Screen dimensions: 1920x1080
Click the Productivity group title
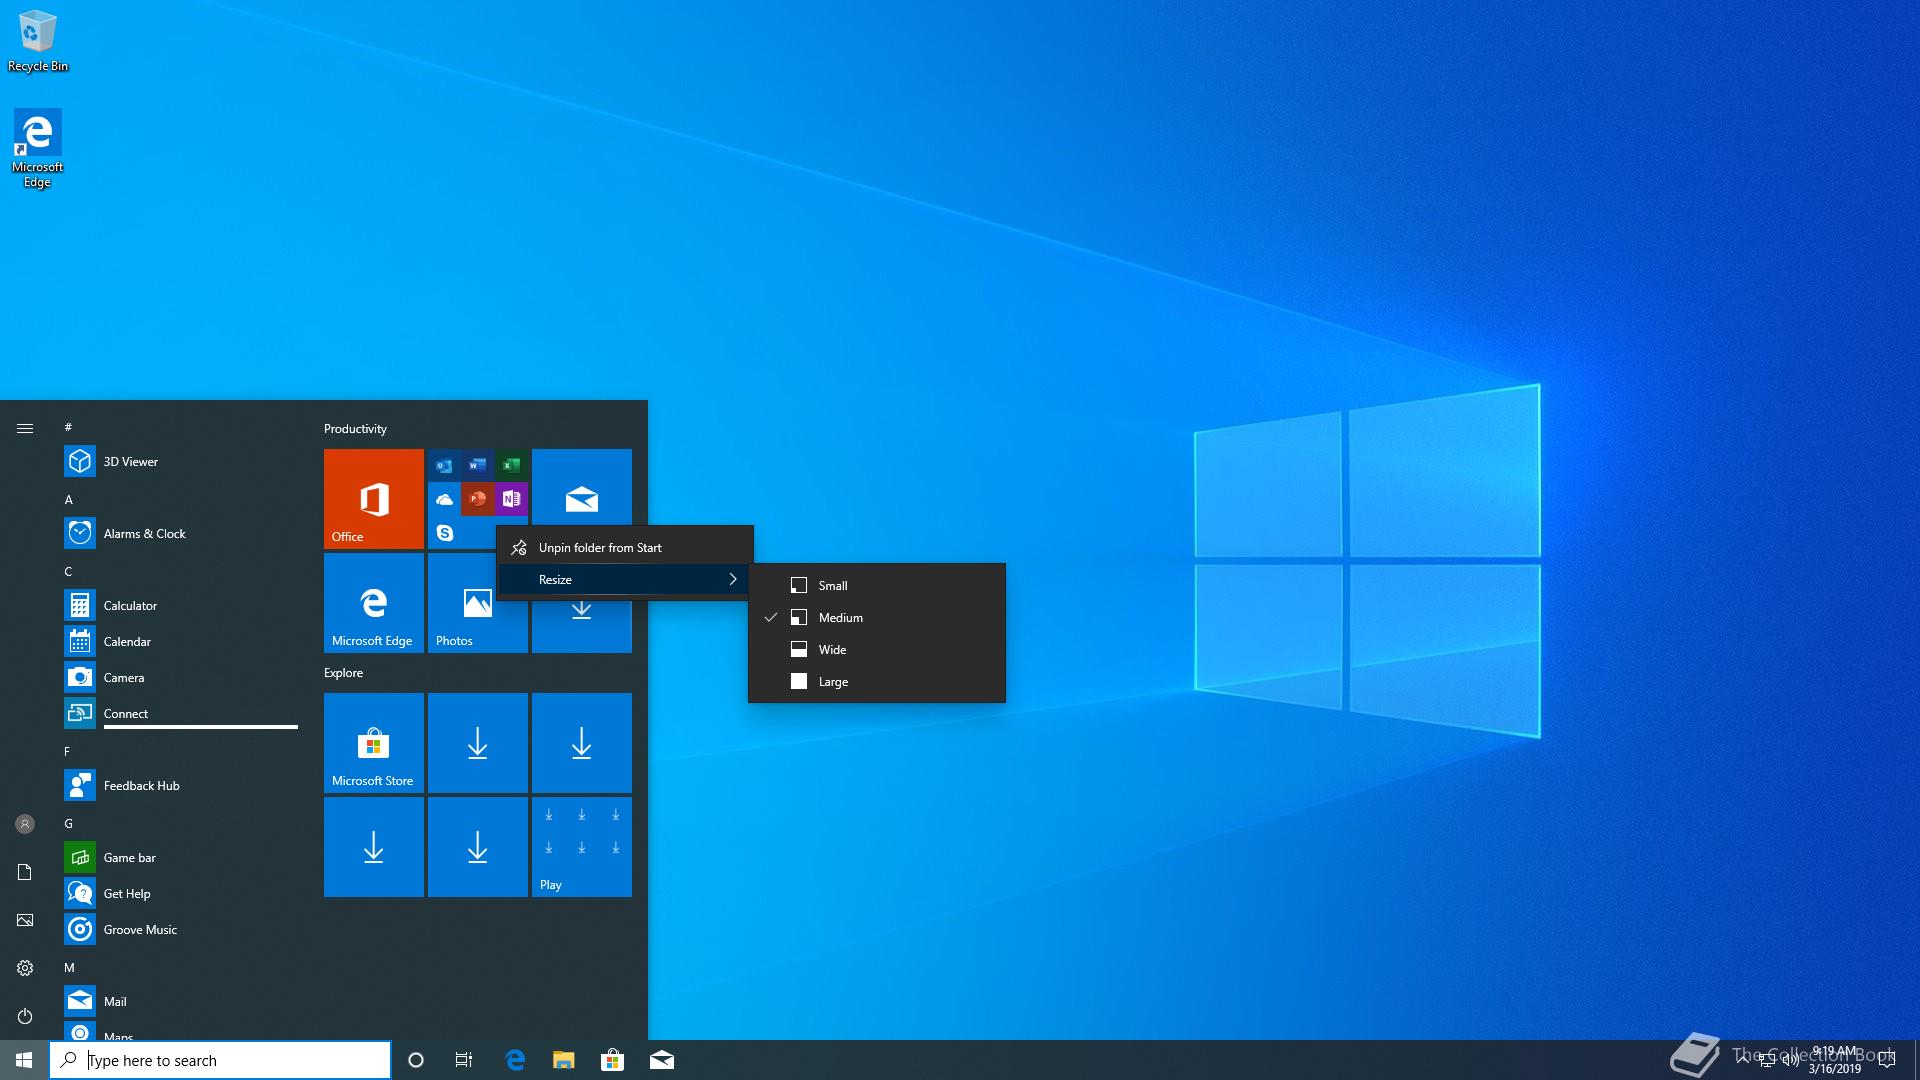355,428
